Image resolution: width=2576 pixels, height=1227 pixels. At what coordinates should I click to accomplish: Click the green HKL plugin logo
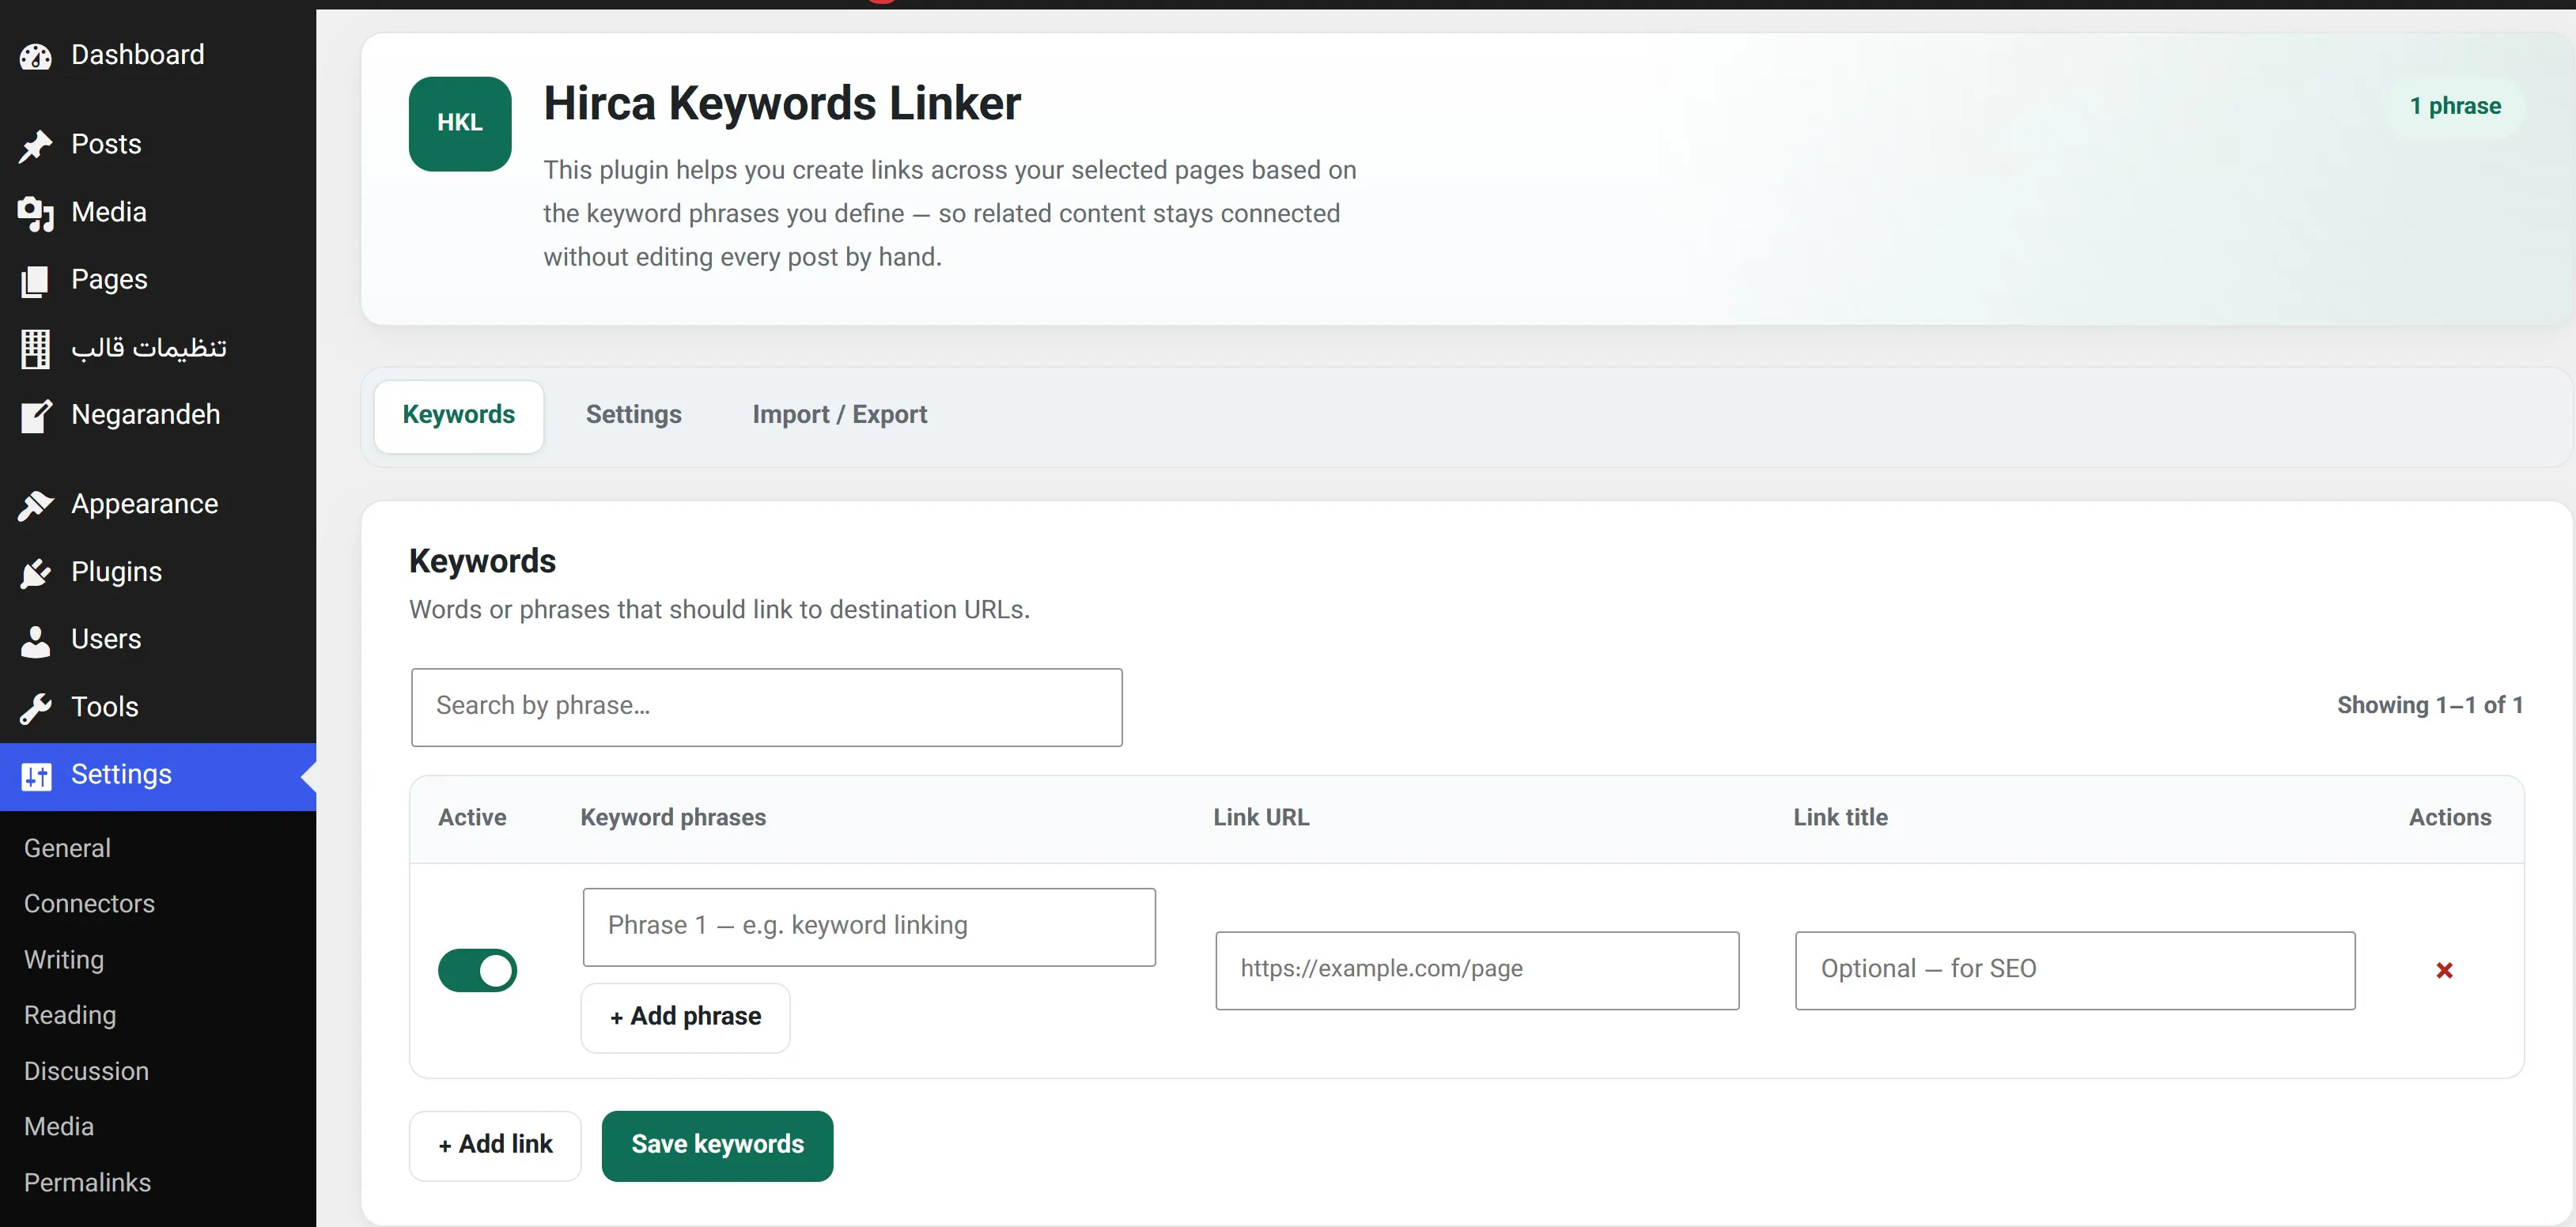click(460, 123)
